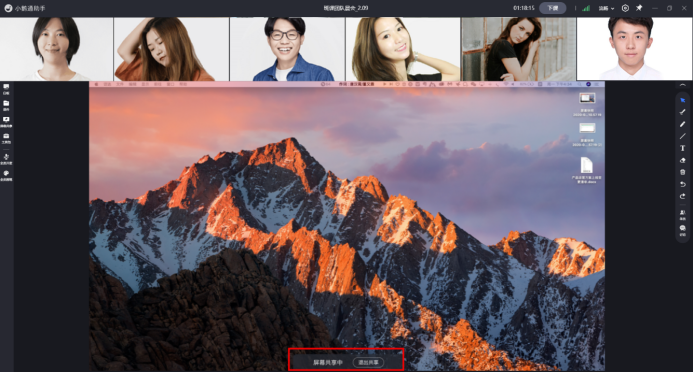The height and width of the screenshot is (373, 693).
Task: Select the fourth participant, smiling woman
Action: [x=403, y=49]
